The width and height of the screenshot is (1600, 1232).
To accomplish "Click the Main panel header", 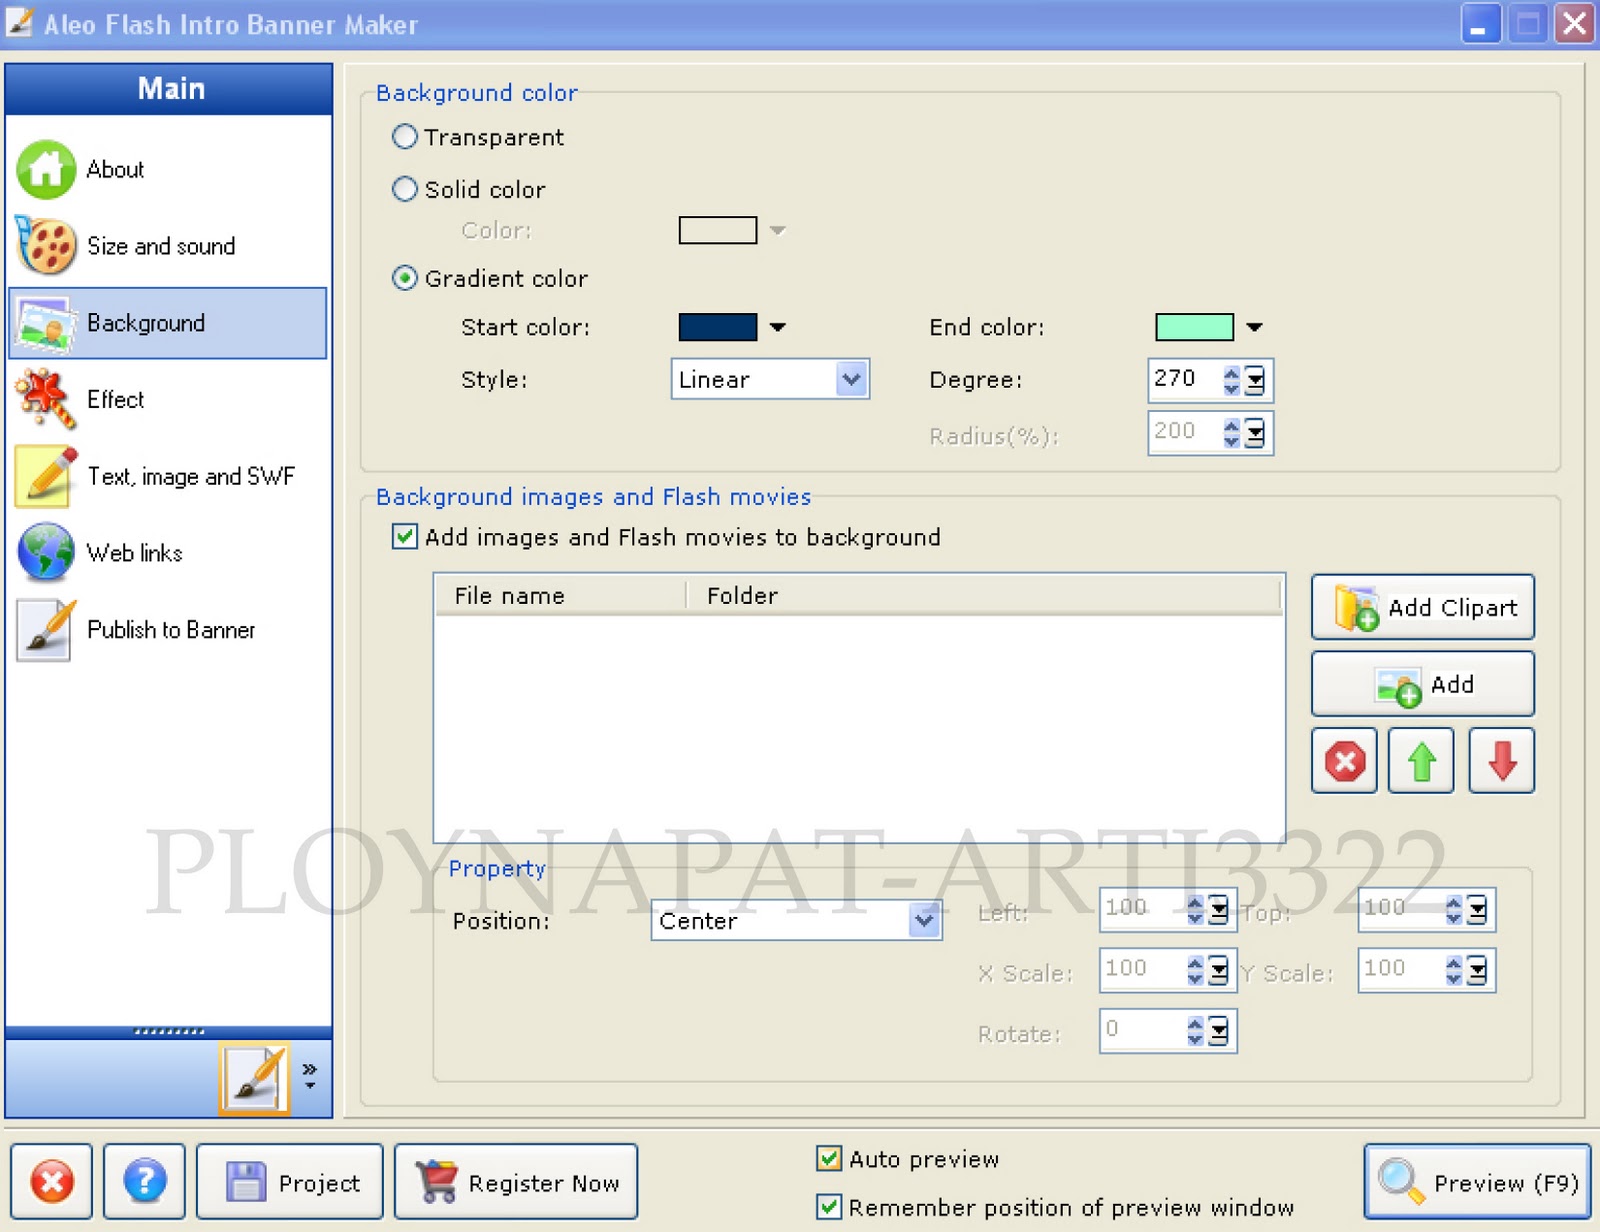I will 169,89.
